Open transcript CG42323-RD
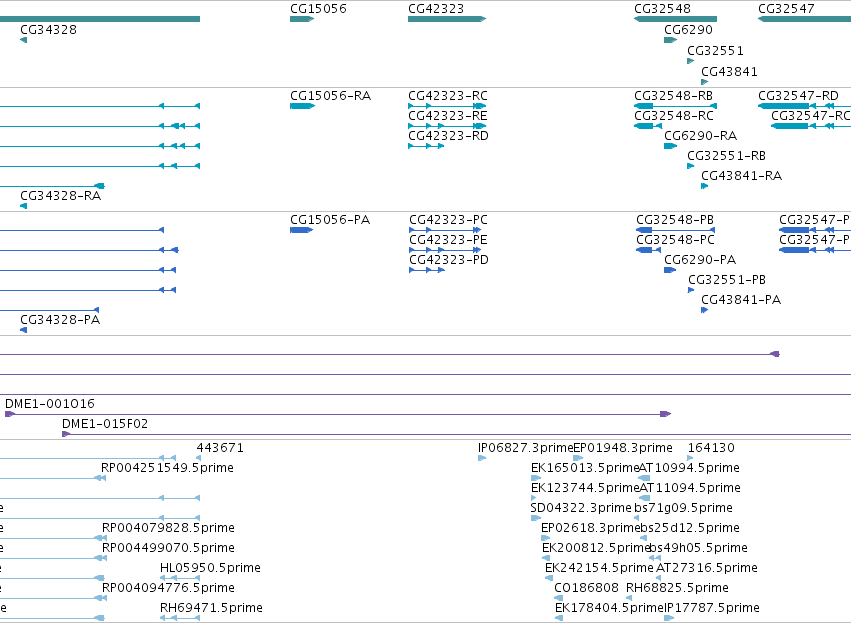Image resolution: width=851 pixels, height=623 pixels. pyautogui.click(x=448, y=136)
